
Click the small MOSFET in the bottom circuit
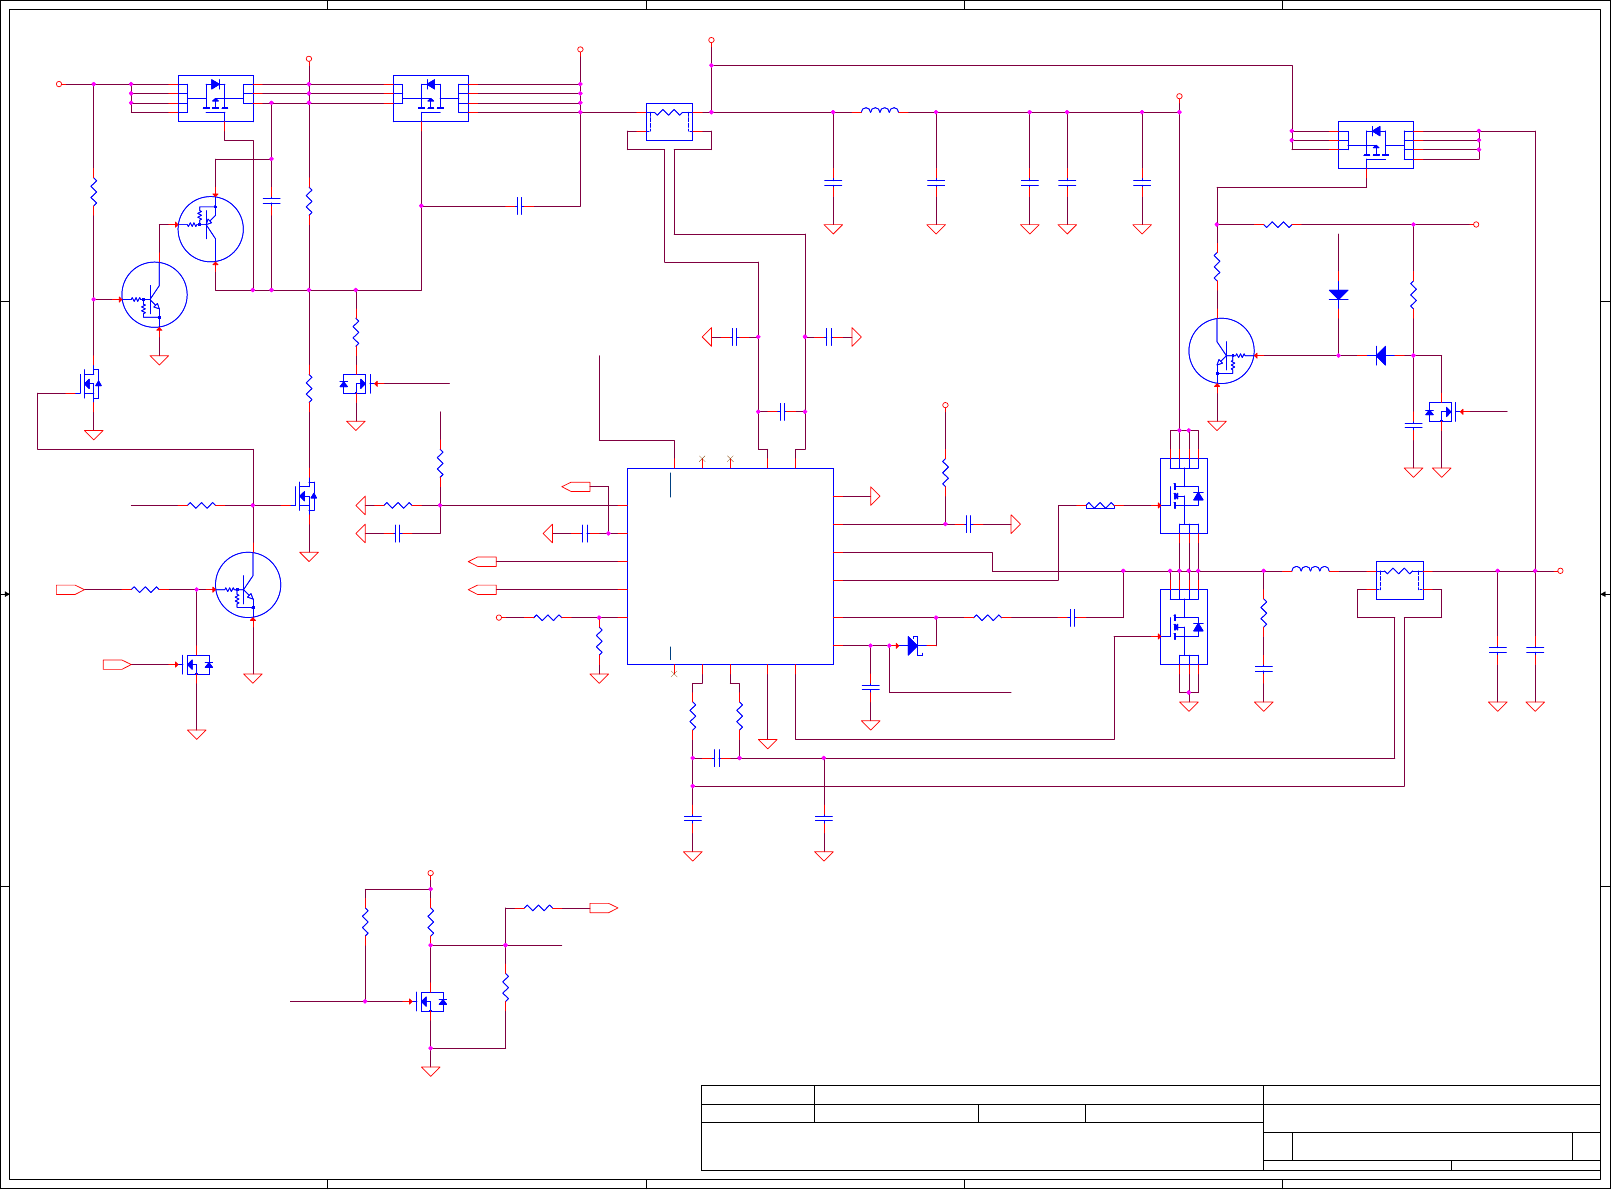coord(431,1001)
